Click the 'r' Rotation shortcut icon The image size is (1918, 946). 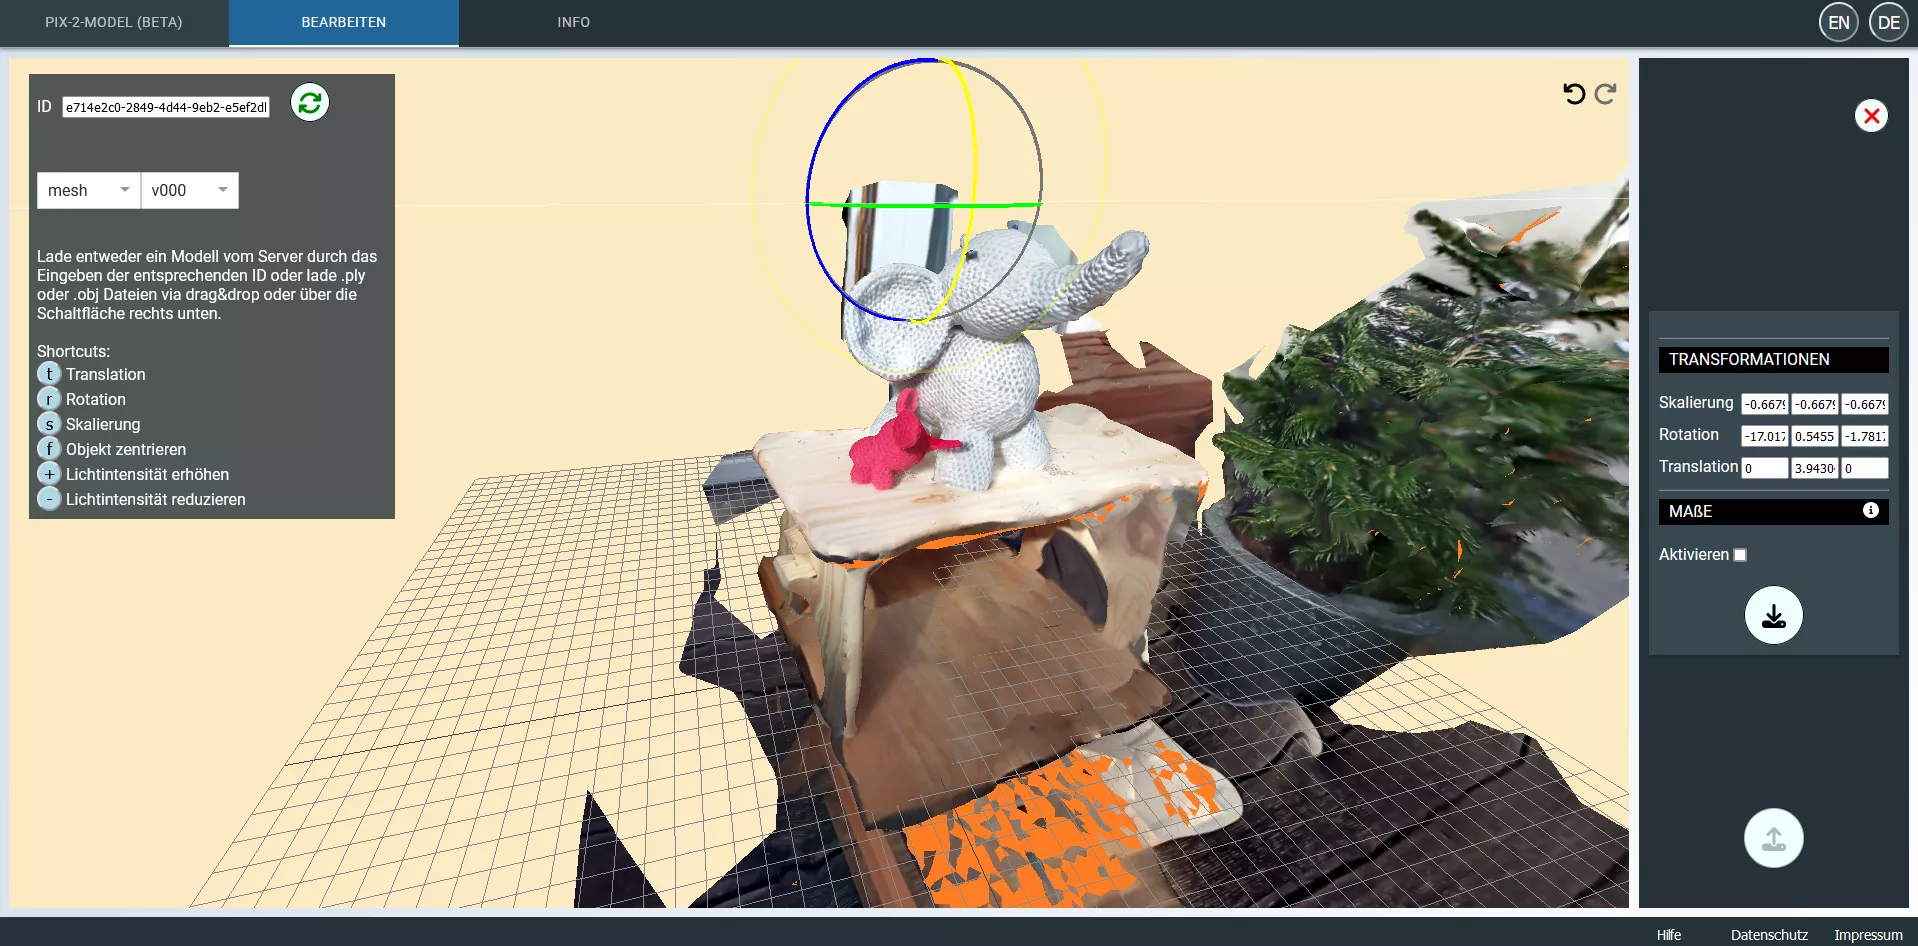coord(49,399)
